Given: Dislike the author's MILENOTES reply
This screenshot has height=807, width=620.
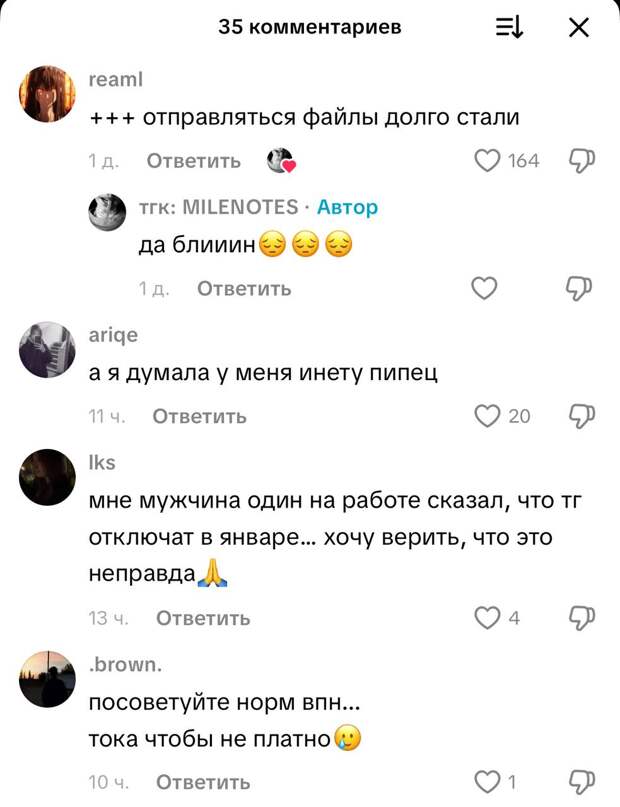Looking at the screenshot, I should pyautogui.click(x=579, y=288).
